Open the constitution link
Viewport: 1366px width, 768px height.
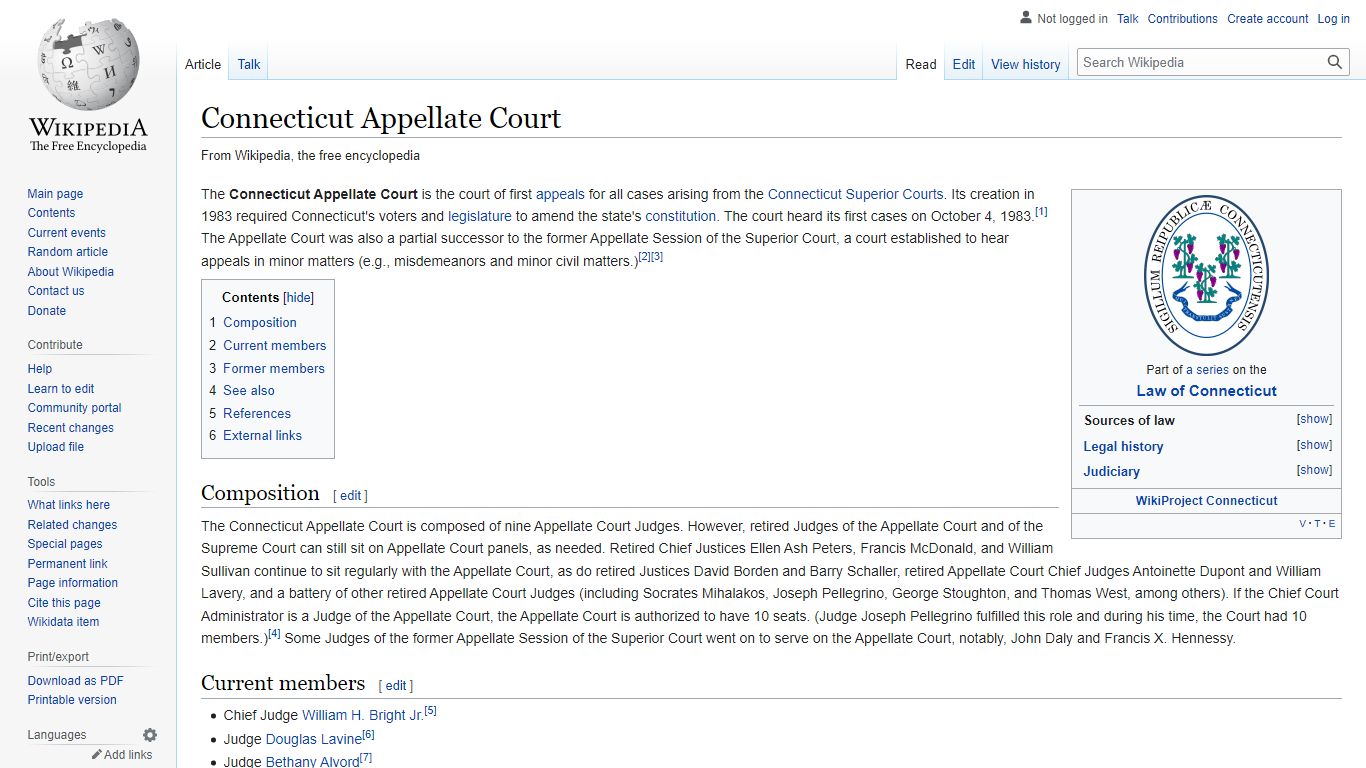(x=681, y=216)
